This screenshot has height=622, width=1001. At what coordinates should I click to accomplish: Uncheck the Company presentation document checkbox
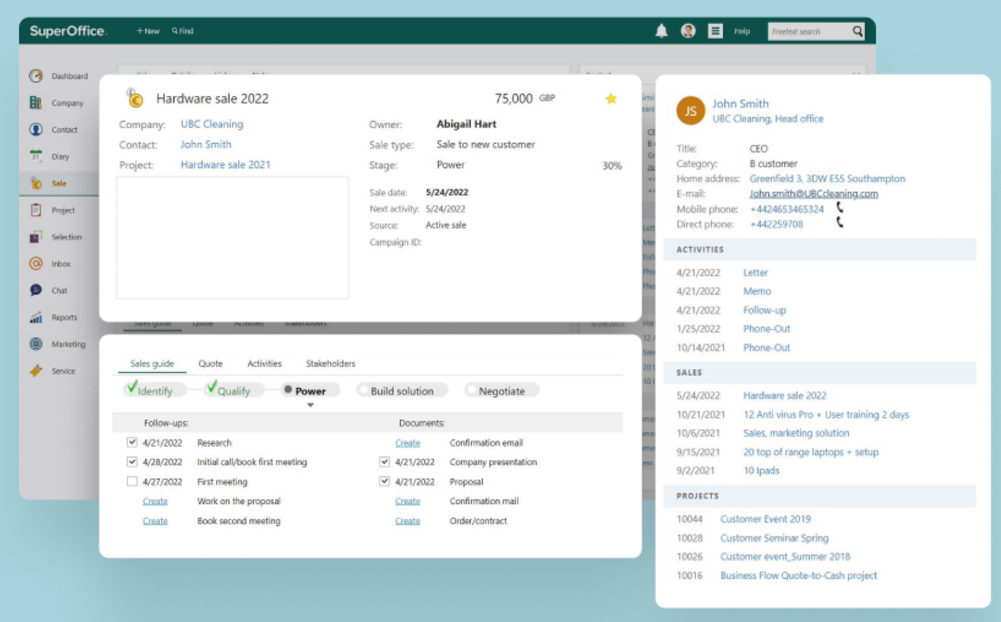[x=384, y=462]
